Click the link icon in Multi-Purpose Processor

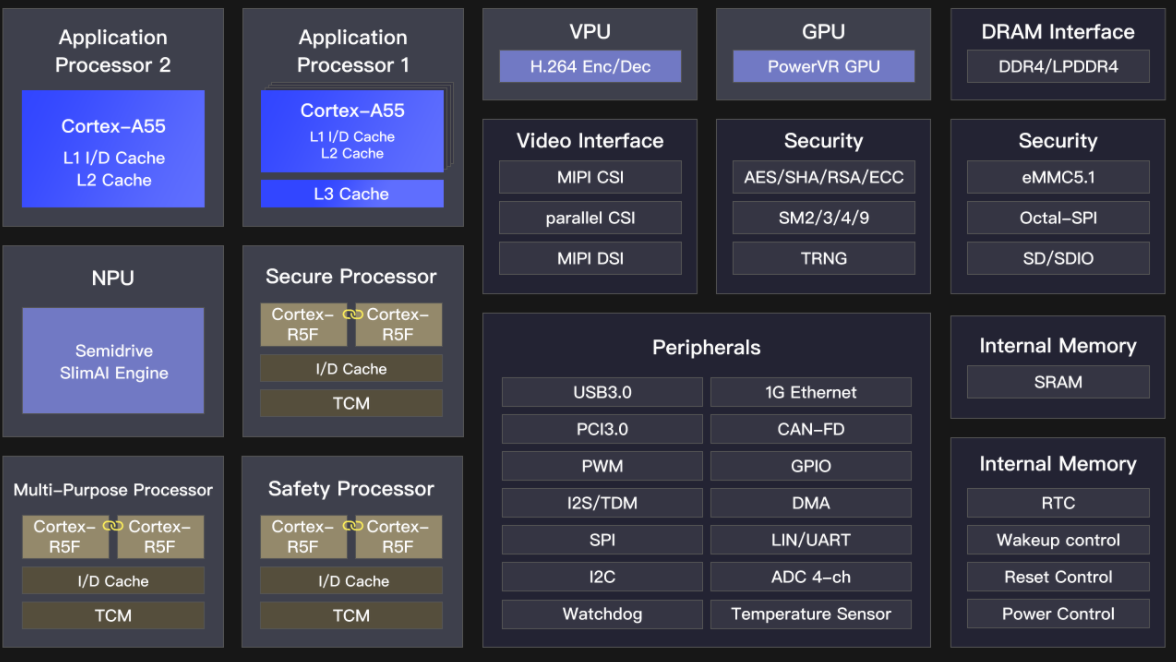point(113,526)
